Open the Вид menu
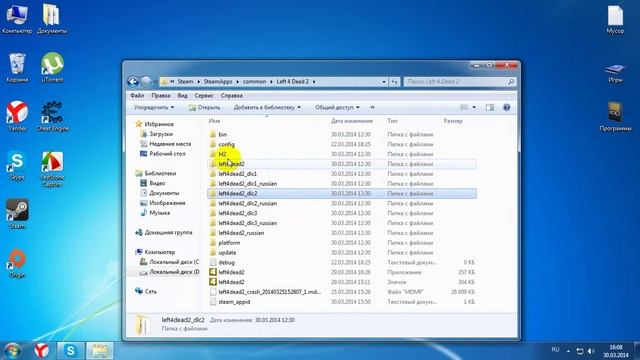 pos(182,96)
